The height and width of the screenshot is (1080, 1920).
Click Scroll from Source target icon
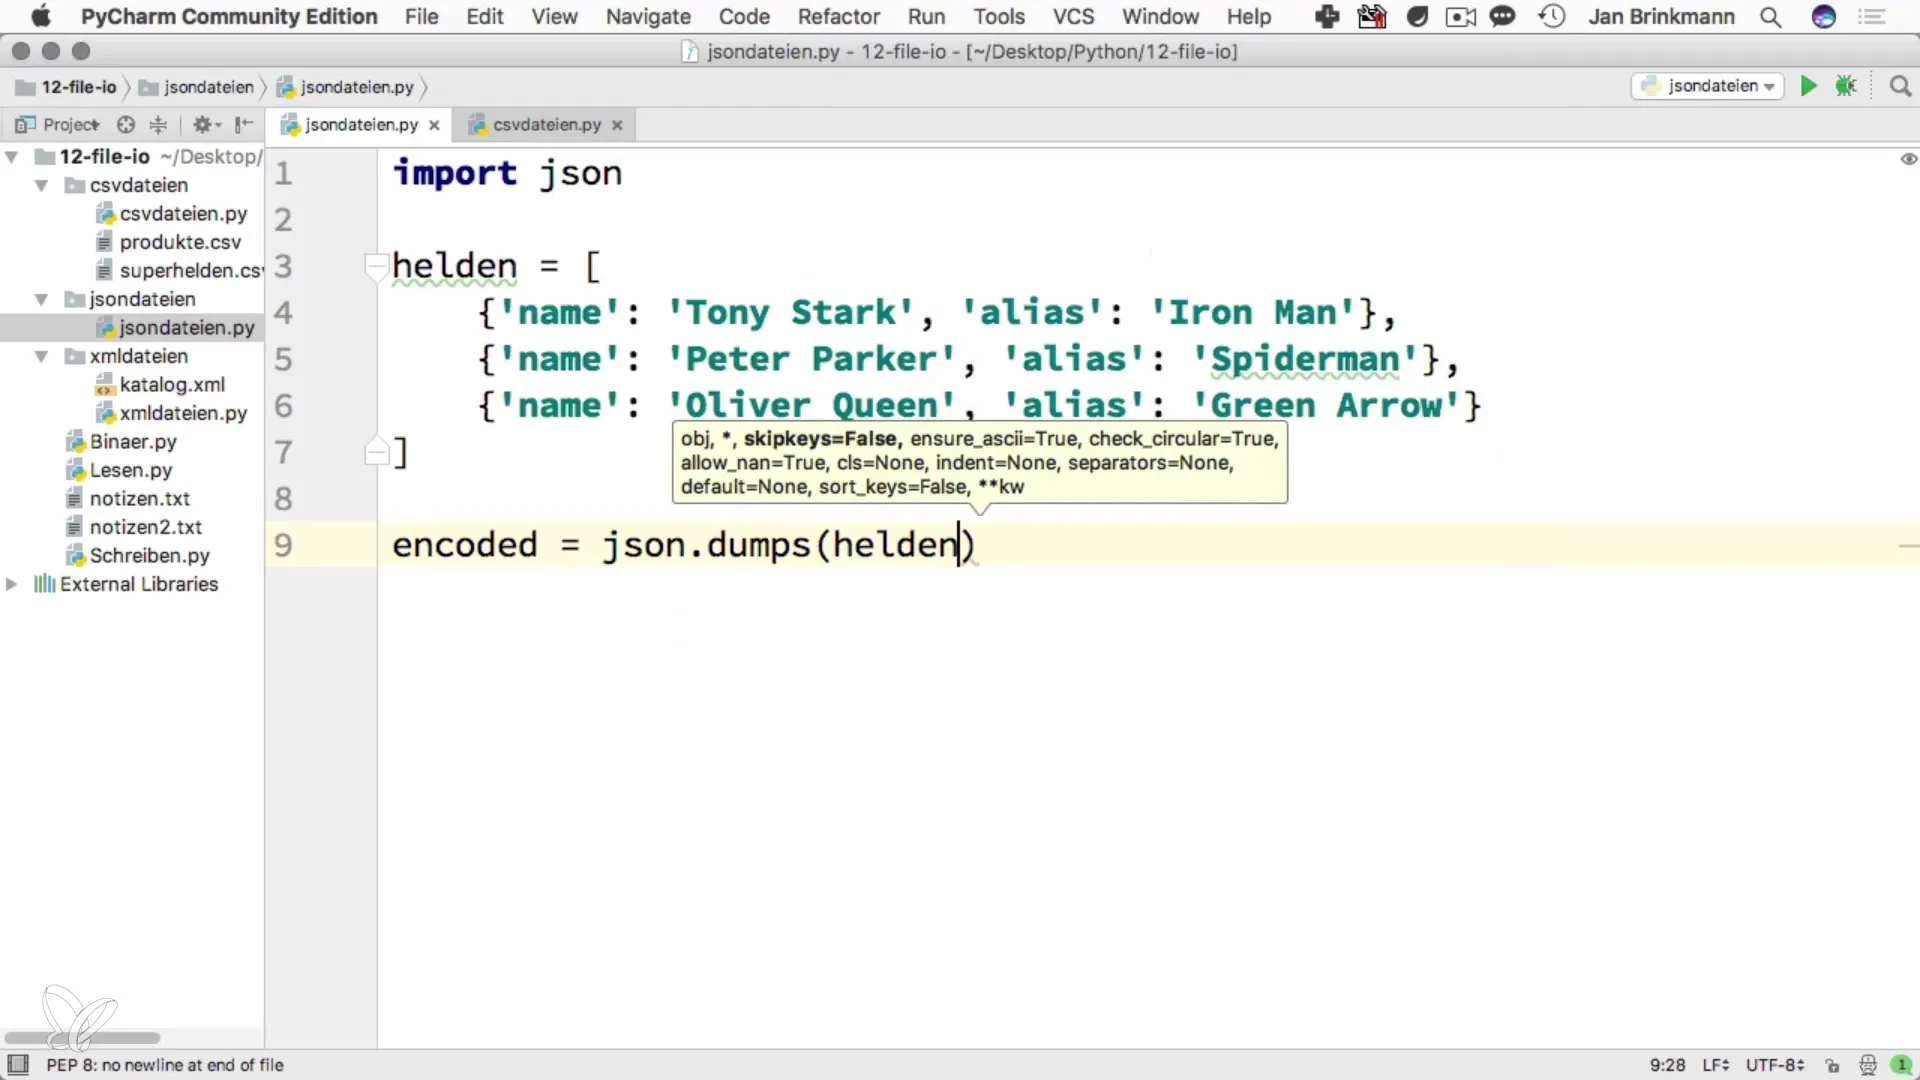[x=125, y=124]
